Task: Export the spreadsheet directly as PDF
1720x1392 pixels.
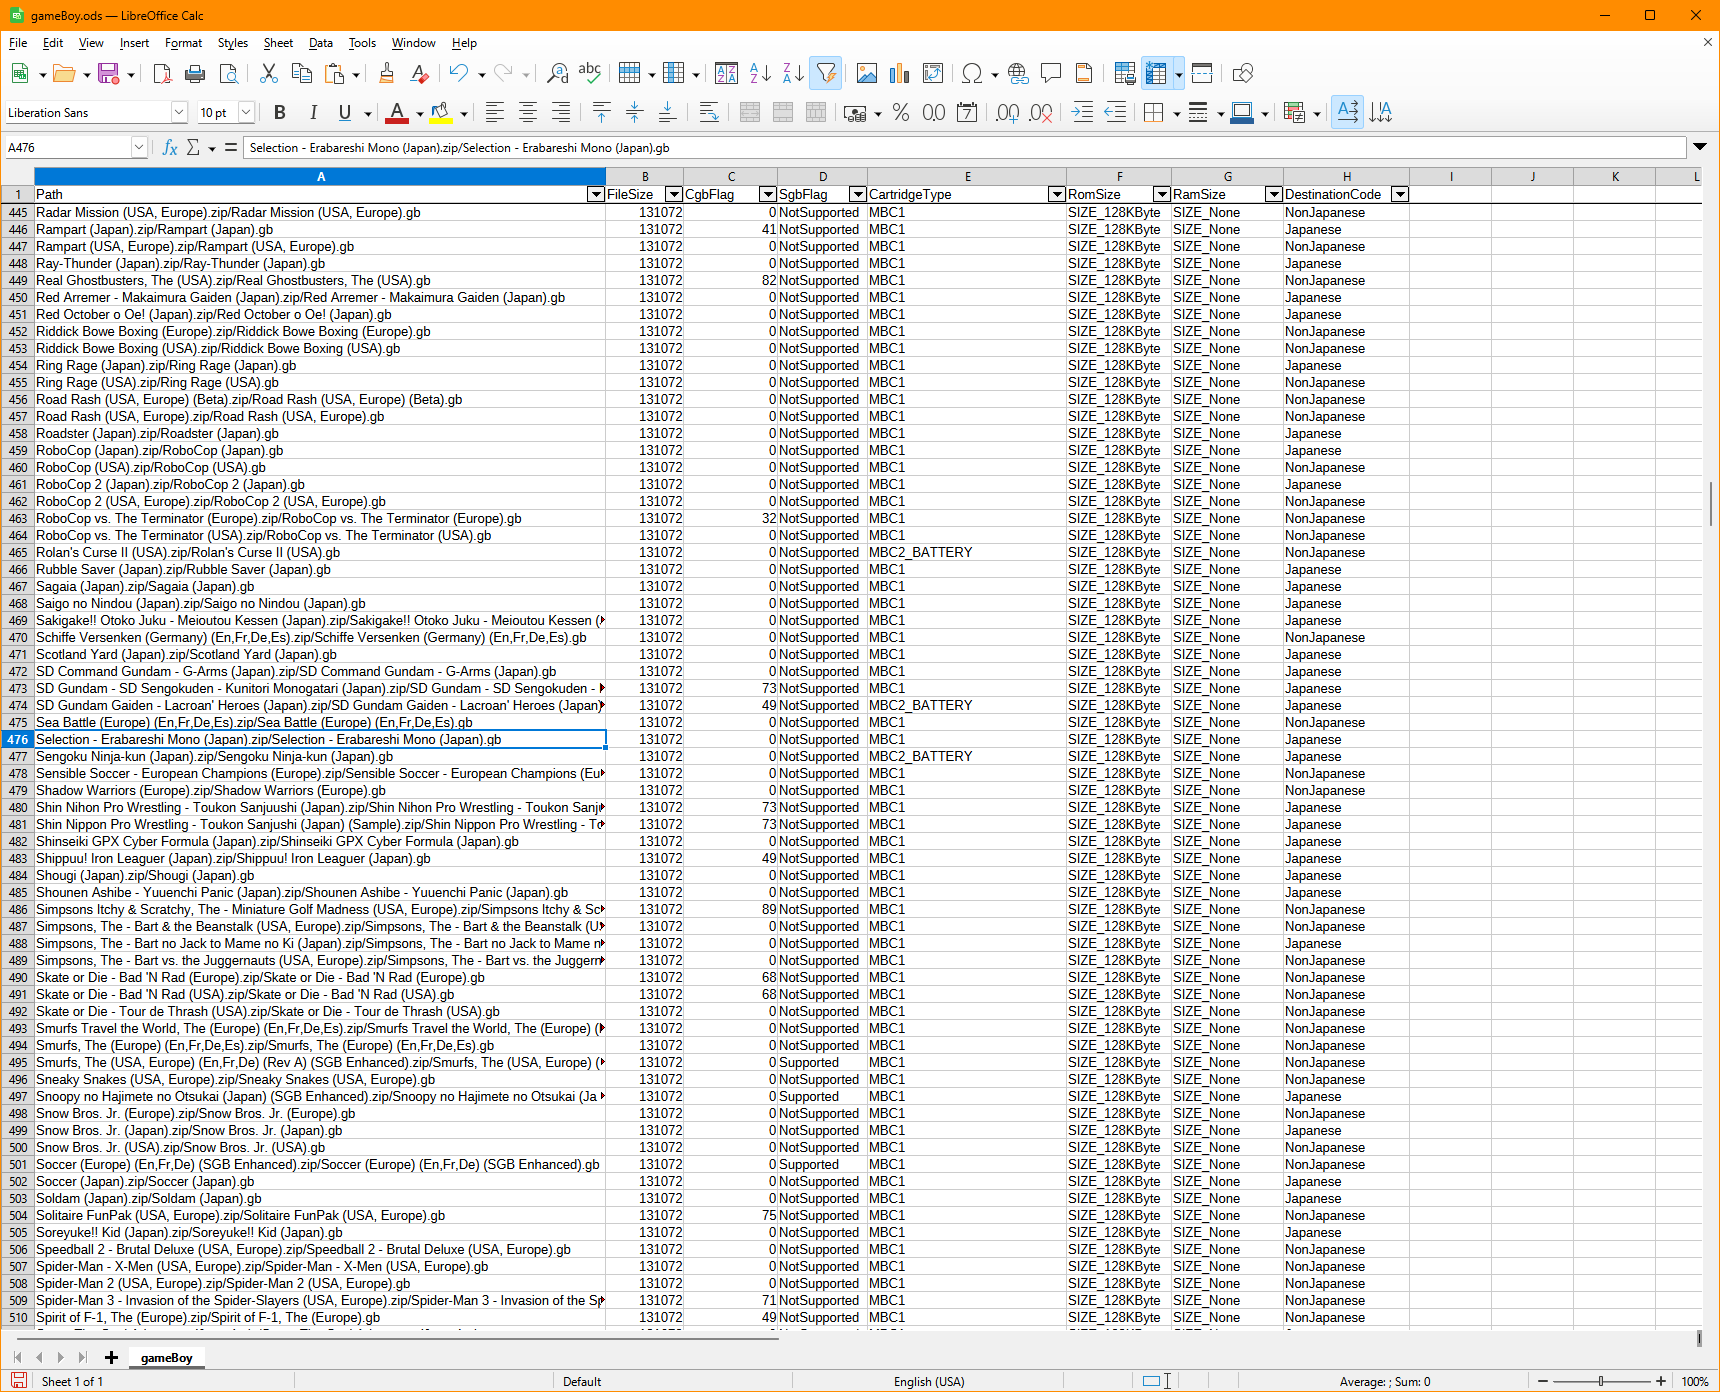Action: tap(162, 73)
